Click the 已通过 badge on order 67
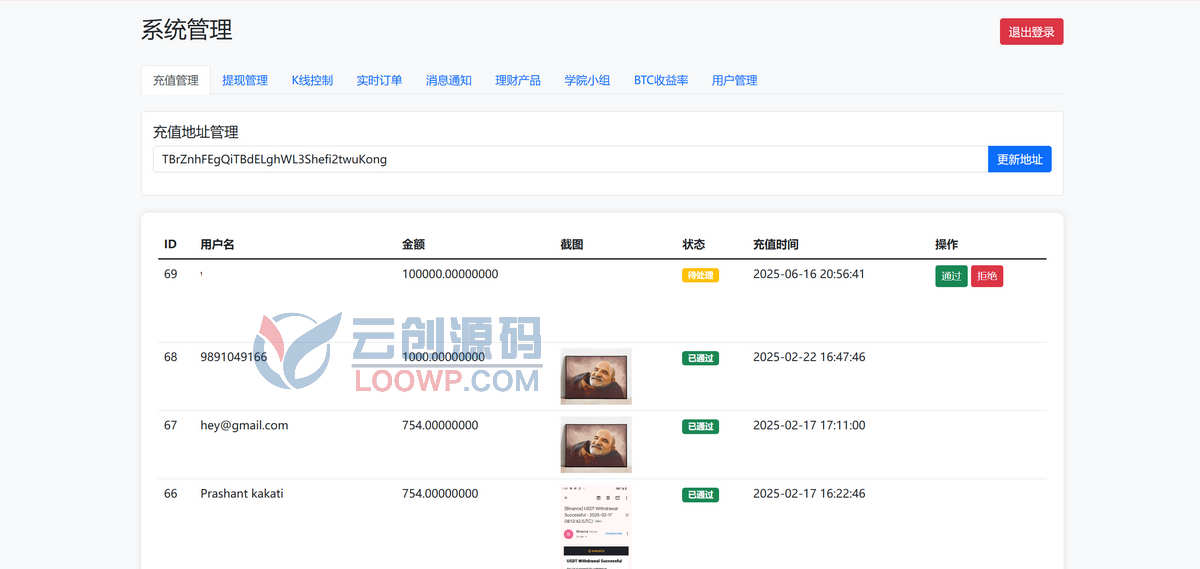This screenshot has width=1200, height=569. [700, 426]
